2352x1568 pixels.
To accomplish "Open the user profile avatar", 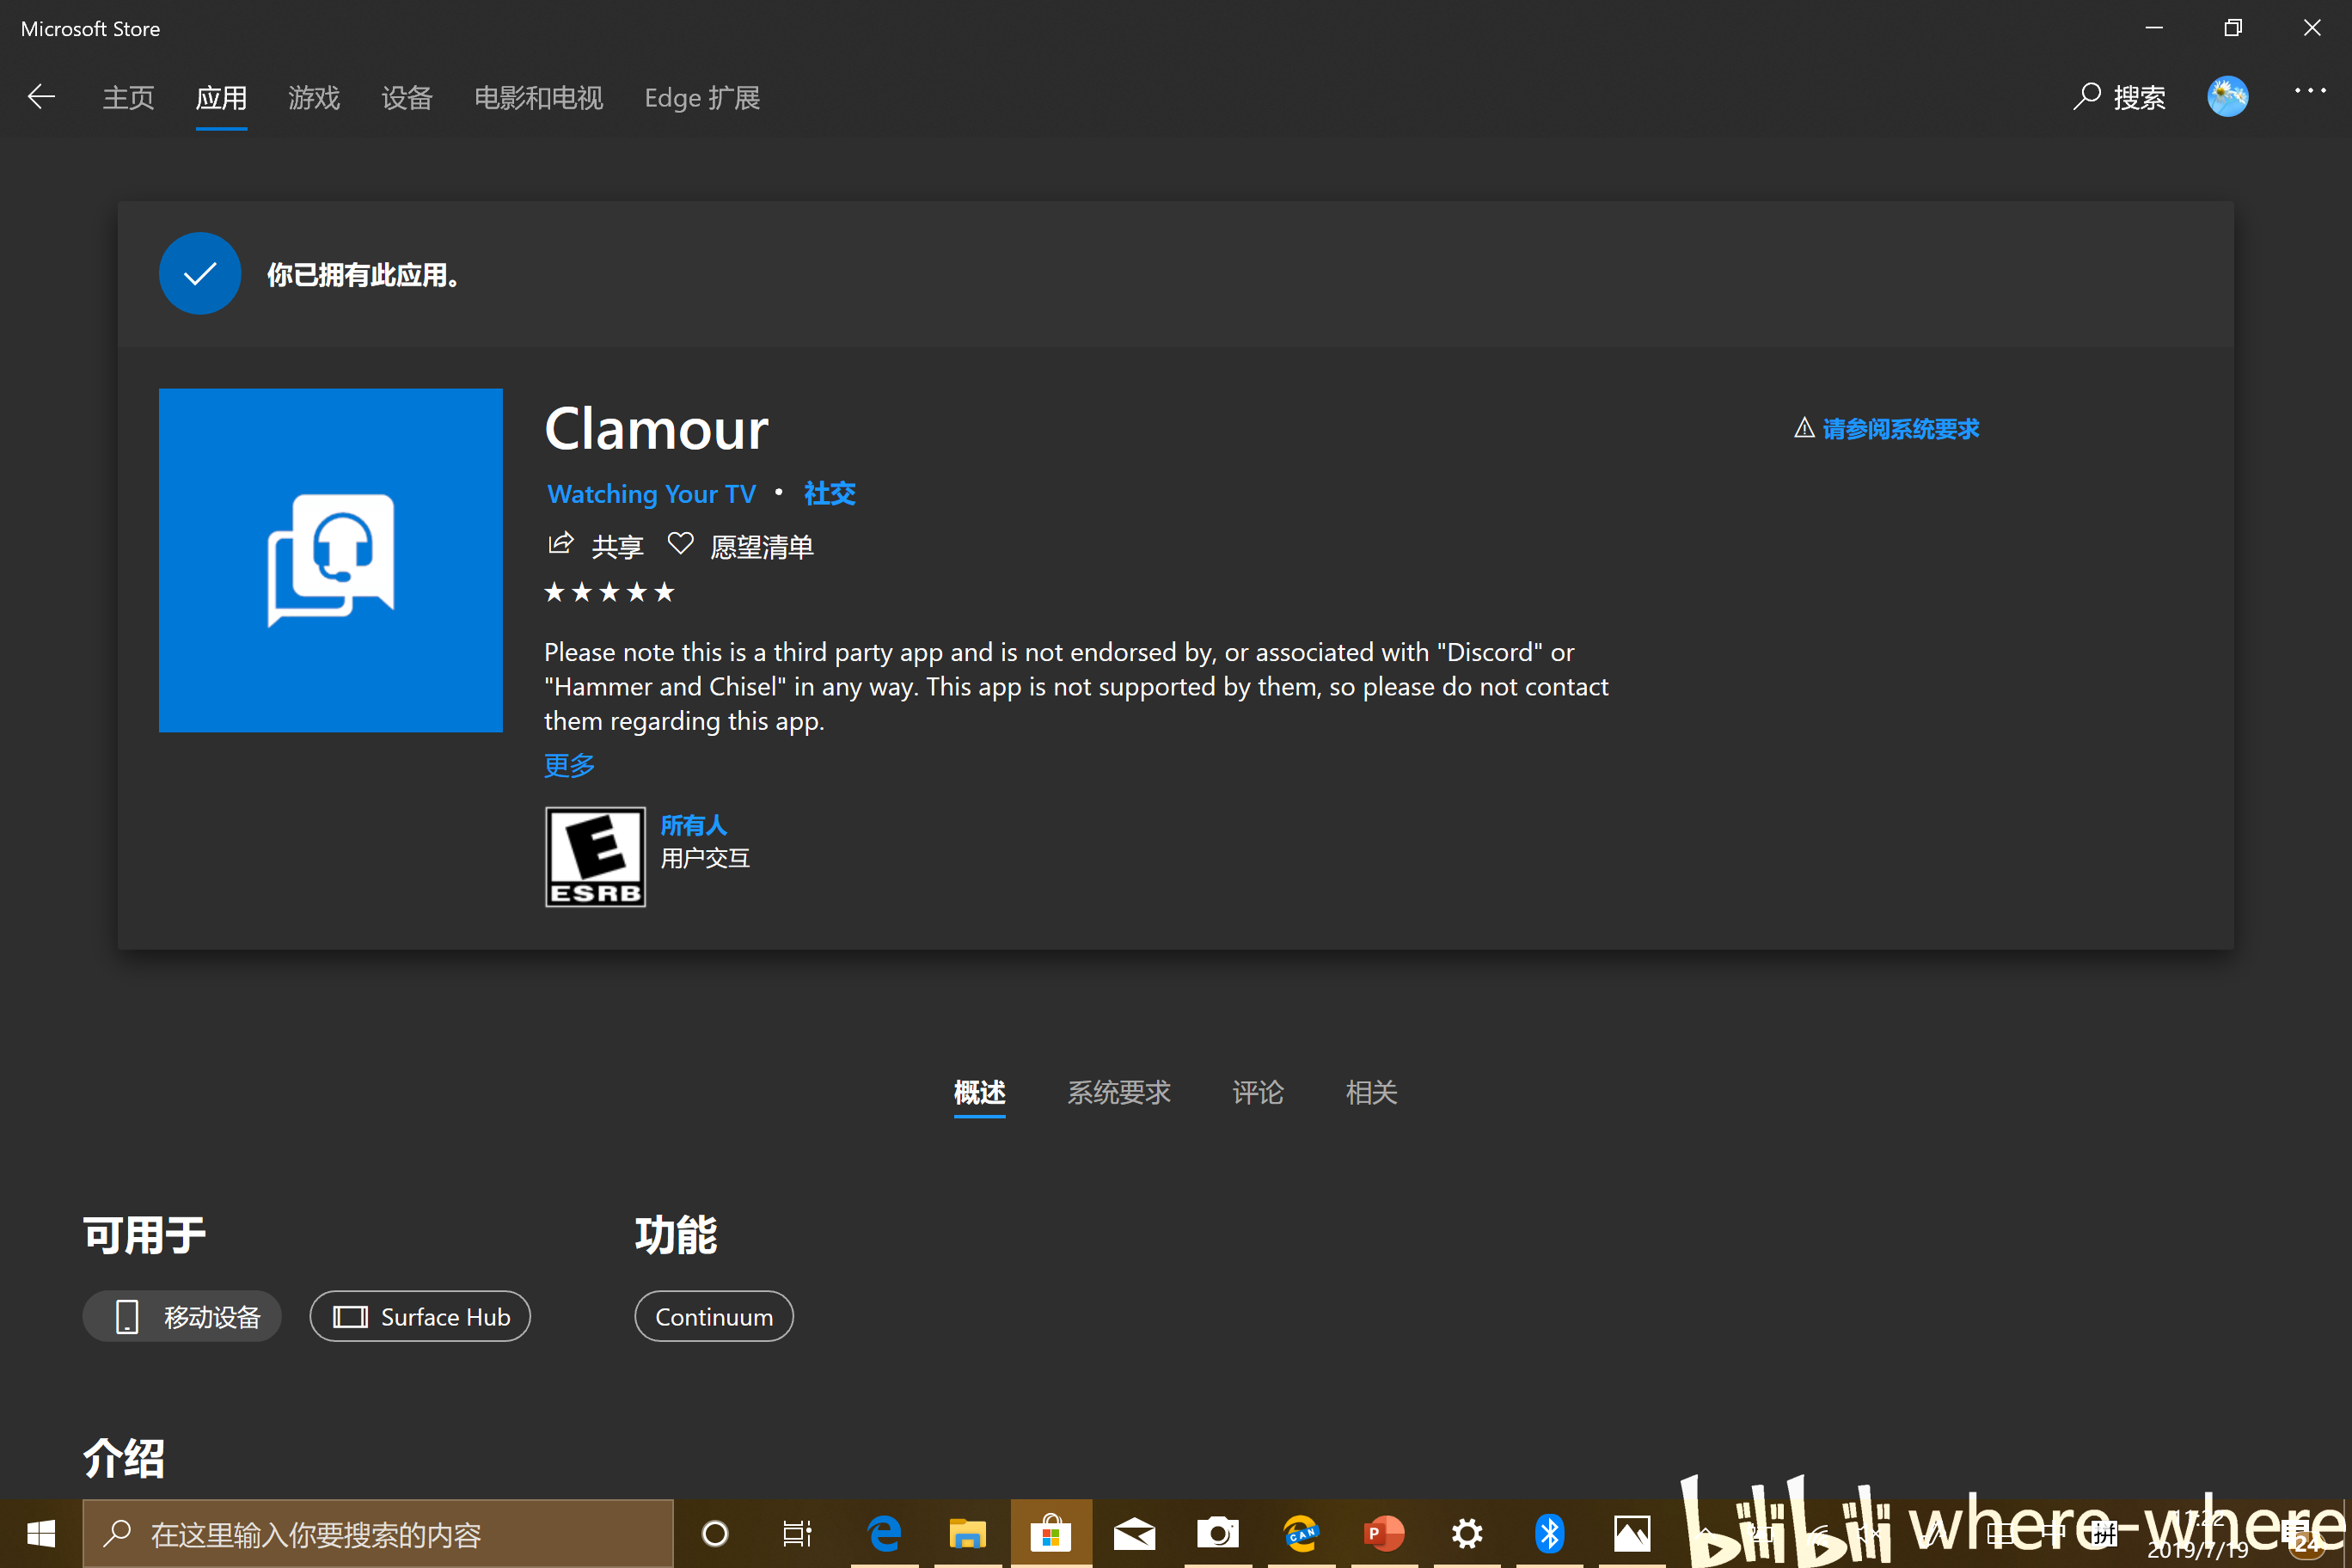I will 2227,97.
